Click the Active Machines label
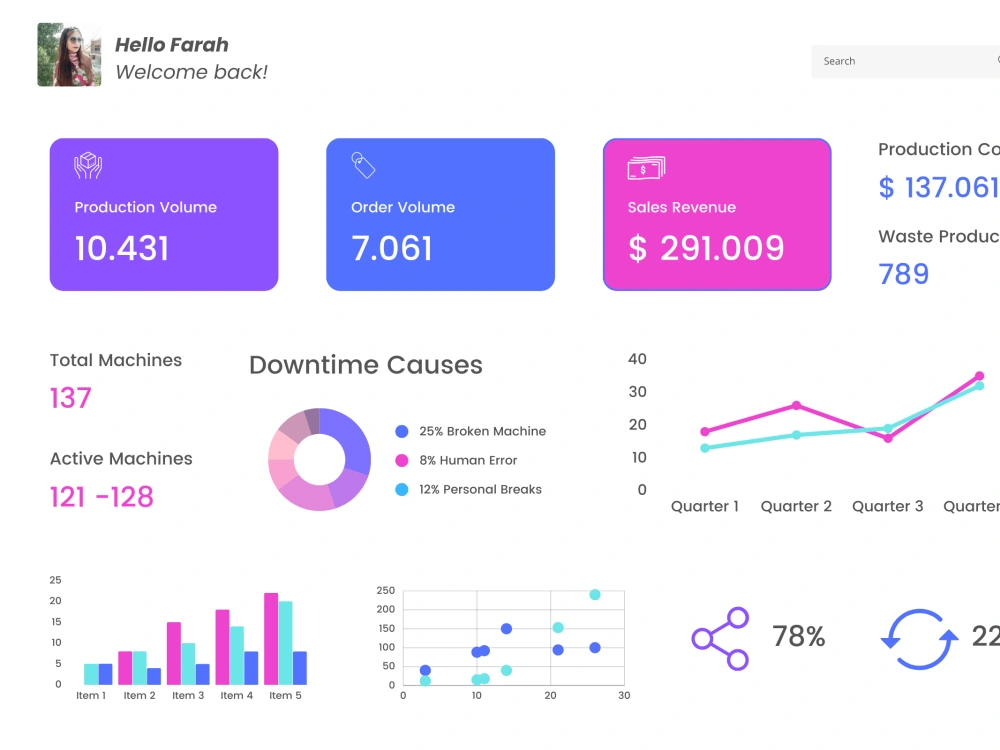The image size is (1000, 750). [x=121, y=459]
